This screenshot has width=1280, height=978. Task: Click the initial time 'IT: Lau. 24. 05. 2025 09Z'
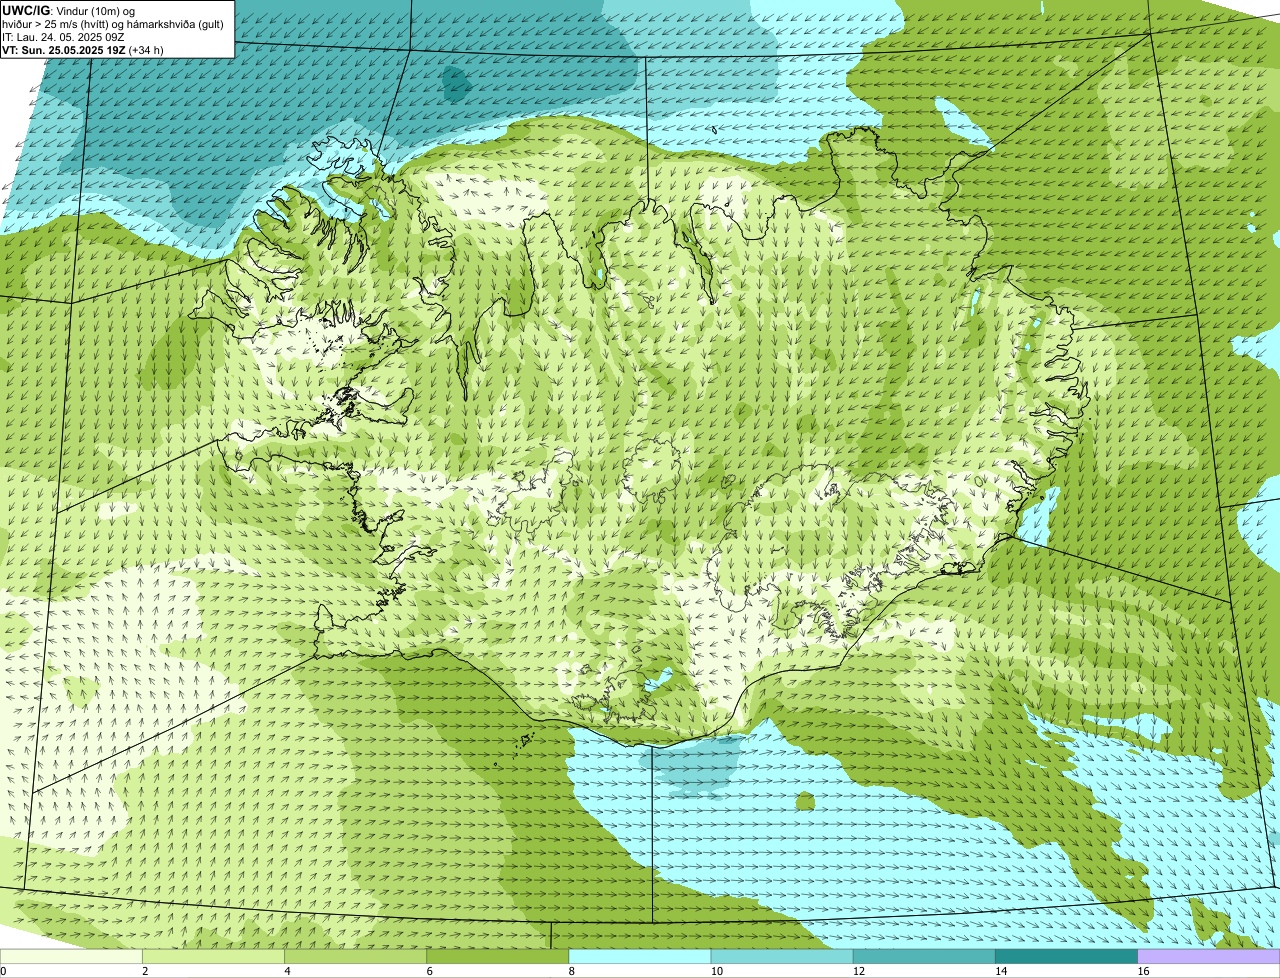coord(63,37)
